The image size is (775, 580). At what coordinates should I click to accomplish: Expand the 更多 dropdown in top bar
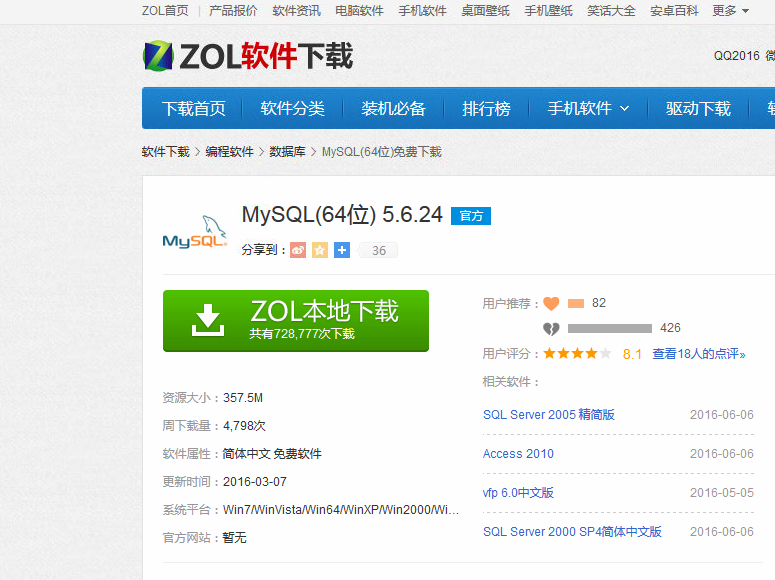click(731, 11)
